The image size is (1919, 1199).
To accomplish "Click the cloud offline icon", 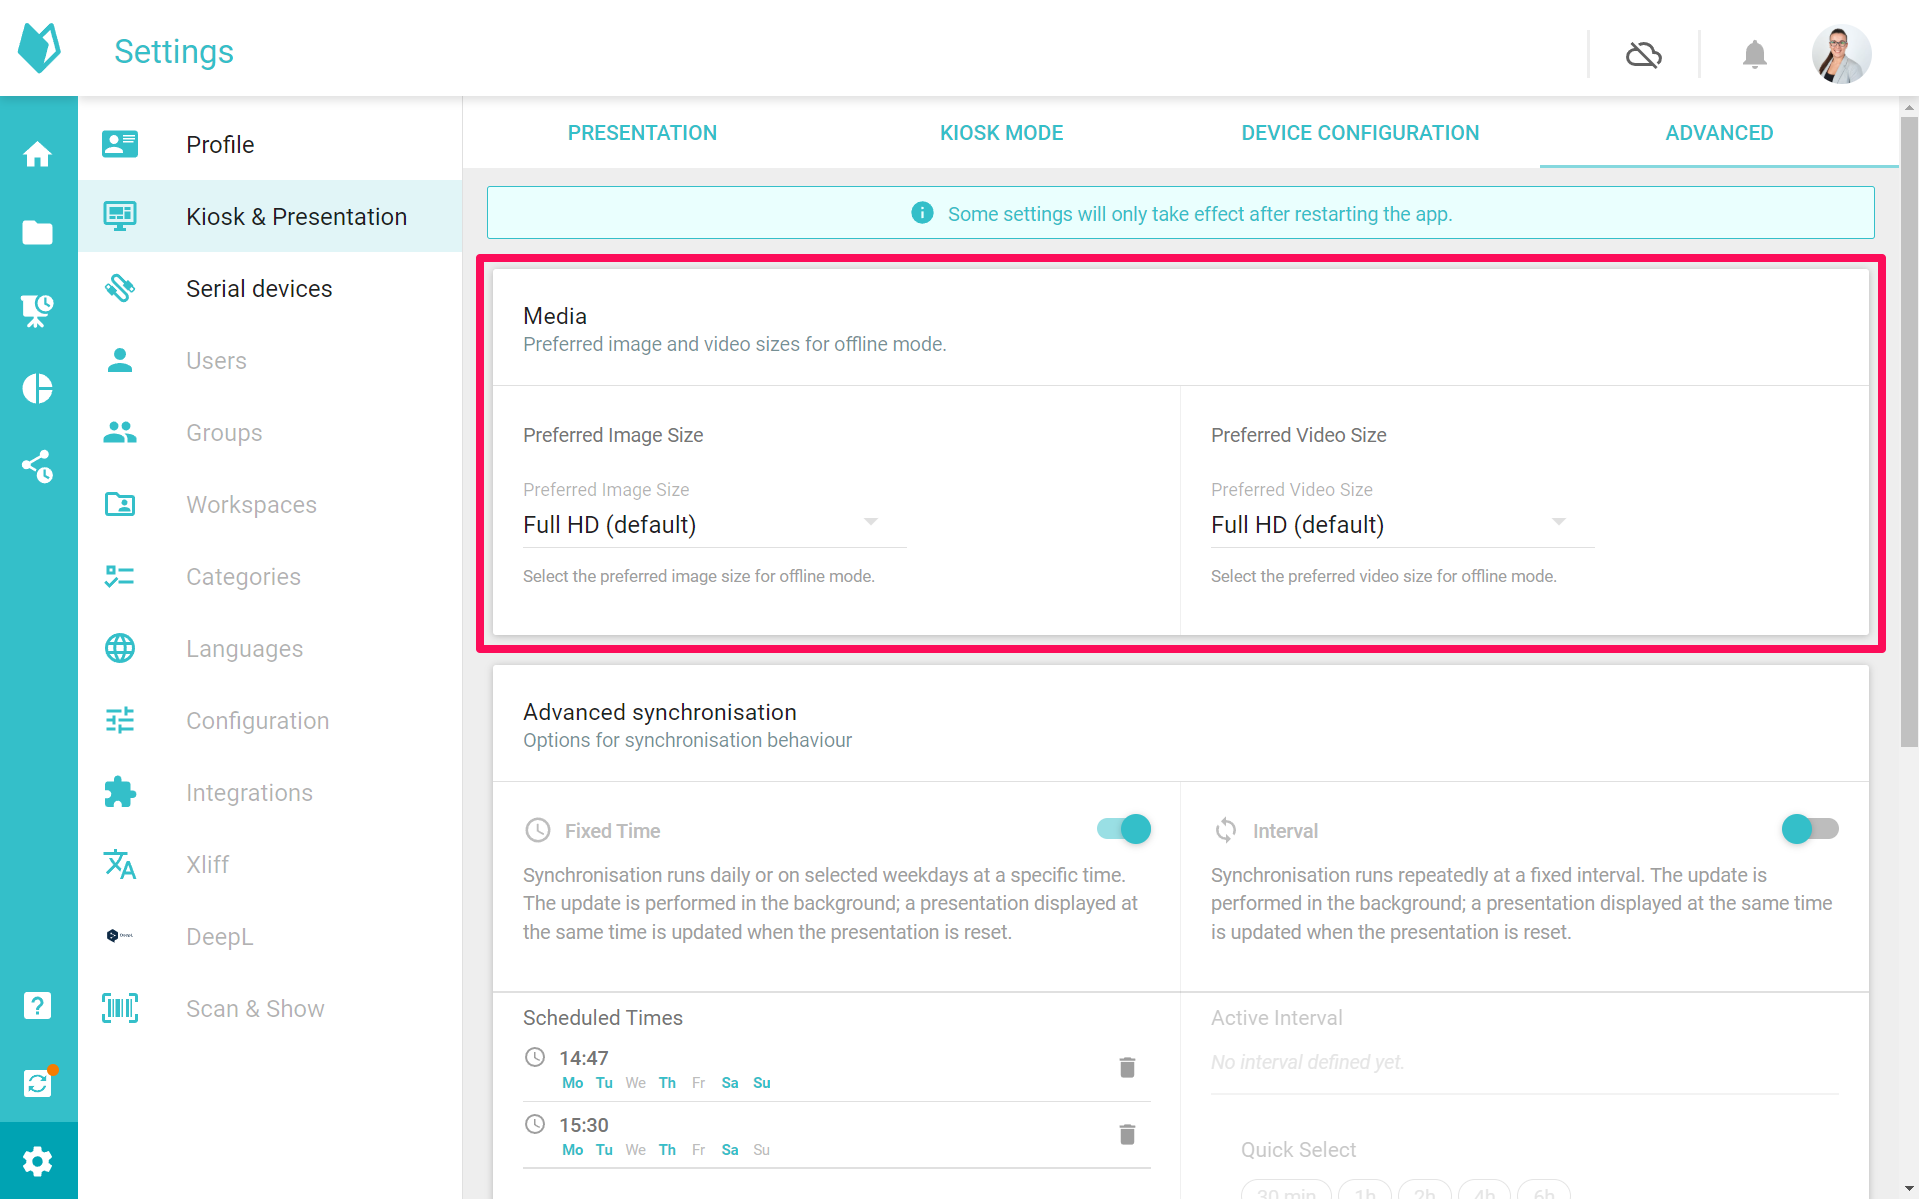I will click(1644, 54).
